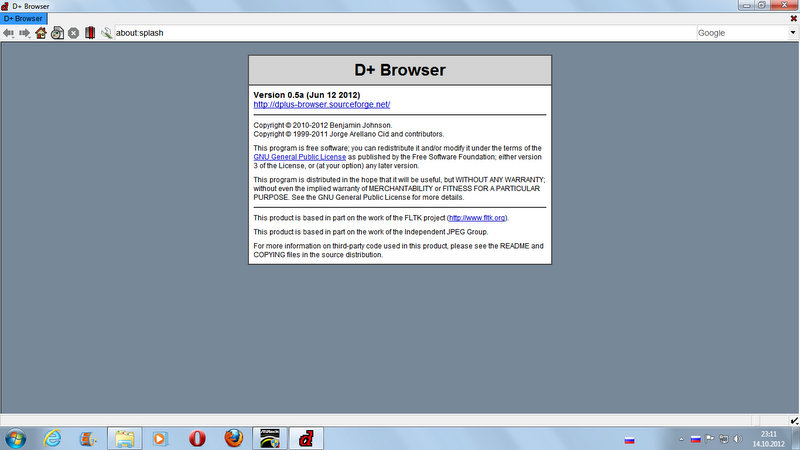Launch Internet Explorer from the taskbar
Image resolution: width=800 pixels, height=450 pixels.
[52, 438]
